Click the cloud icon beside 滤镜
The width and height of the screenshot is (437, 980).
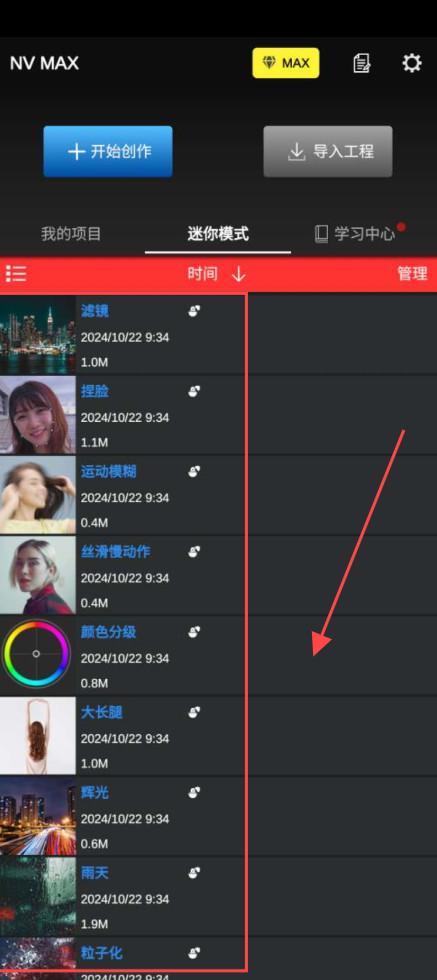(x=194, y=311)
